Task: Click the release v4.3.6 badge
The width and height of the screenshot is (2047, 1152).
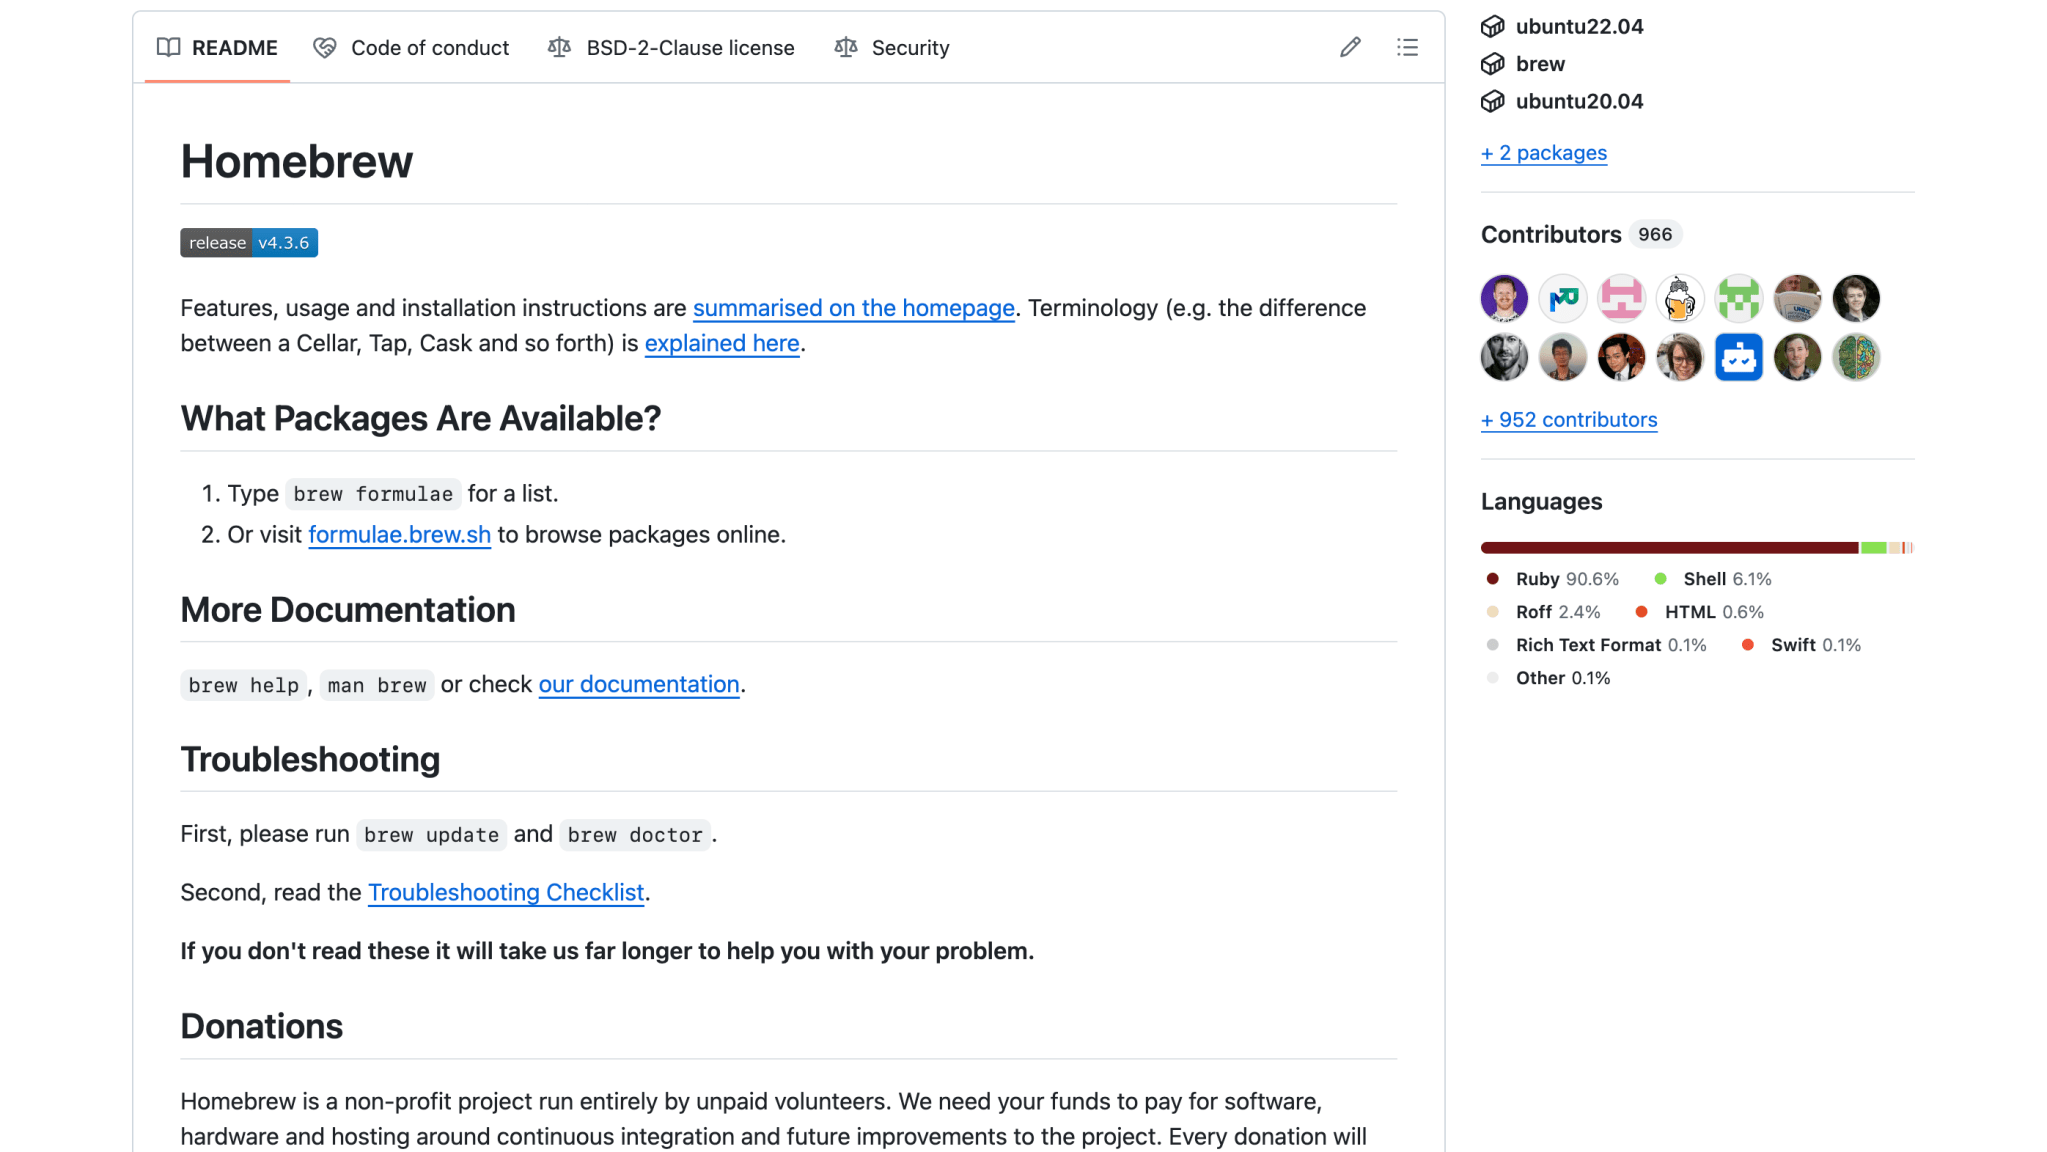Action: (x=248, y=242)
